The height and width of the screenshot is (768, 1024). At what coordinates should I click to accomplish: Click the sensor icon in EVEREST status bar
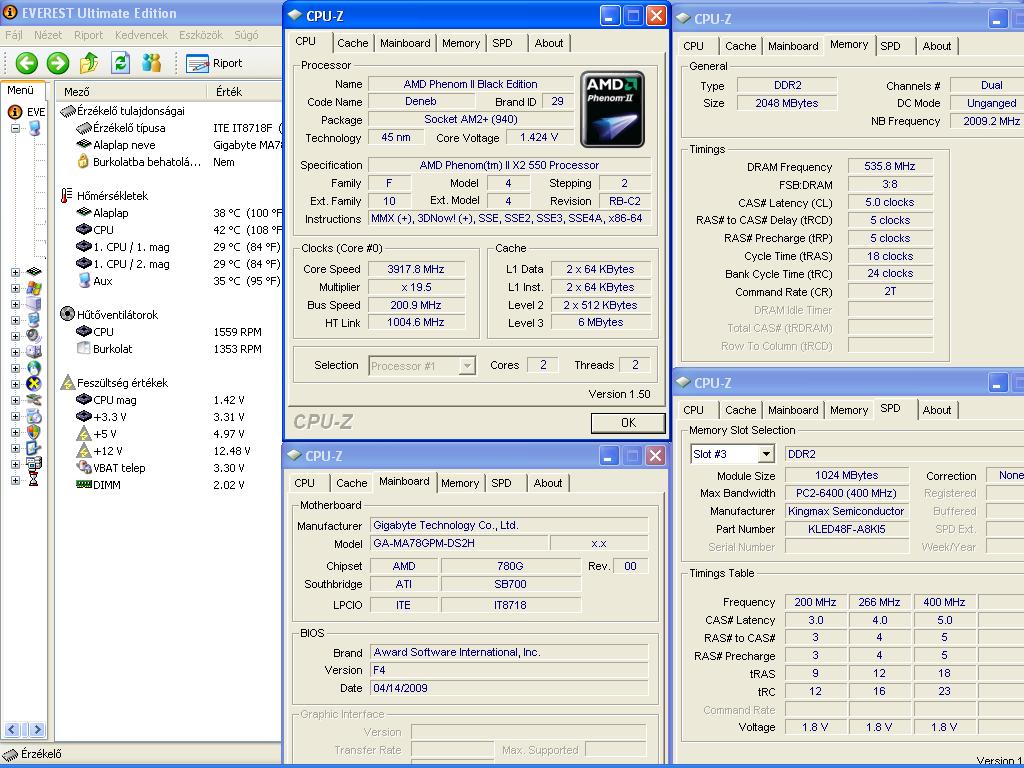click(10, 754)
